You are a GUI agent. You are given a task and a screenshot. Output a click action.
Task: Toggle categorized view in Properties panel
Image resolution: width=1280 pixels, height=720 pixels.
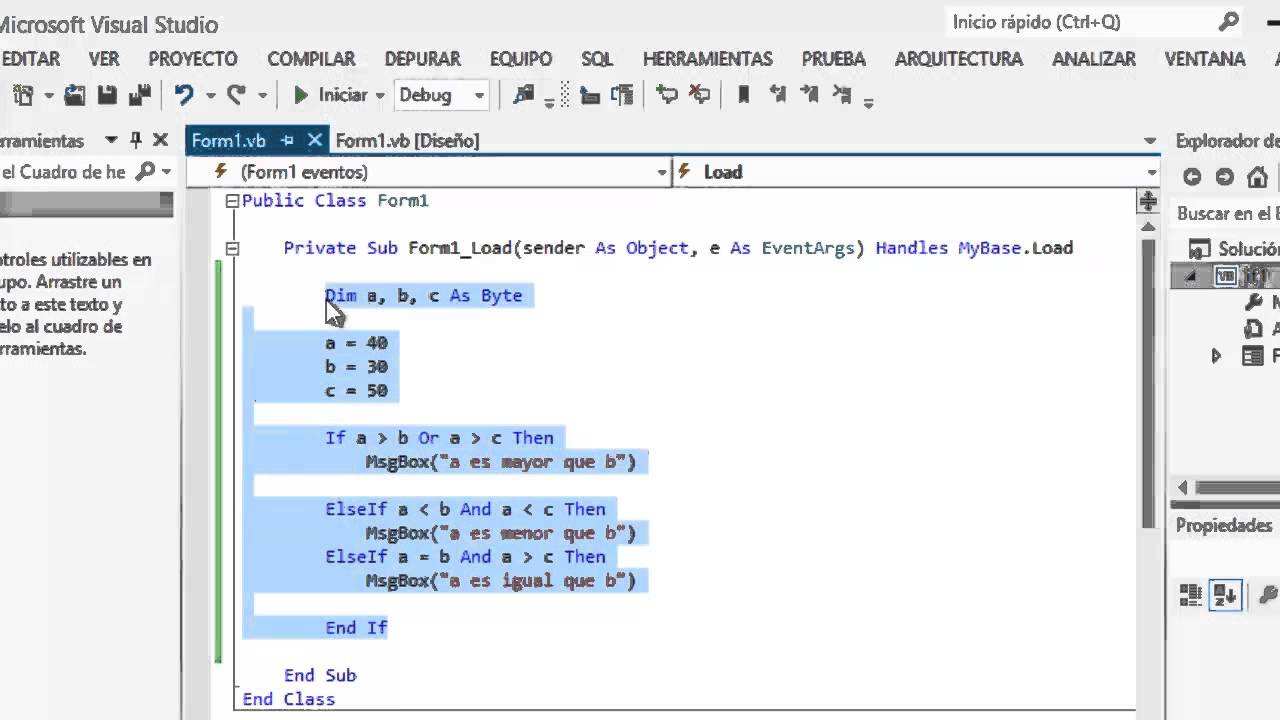tap(1190, 595)
